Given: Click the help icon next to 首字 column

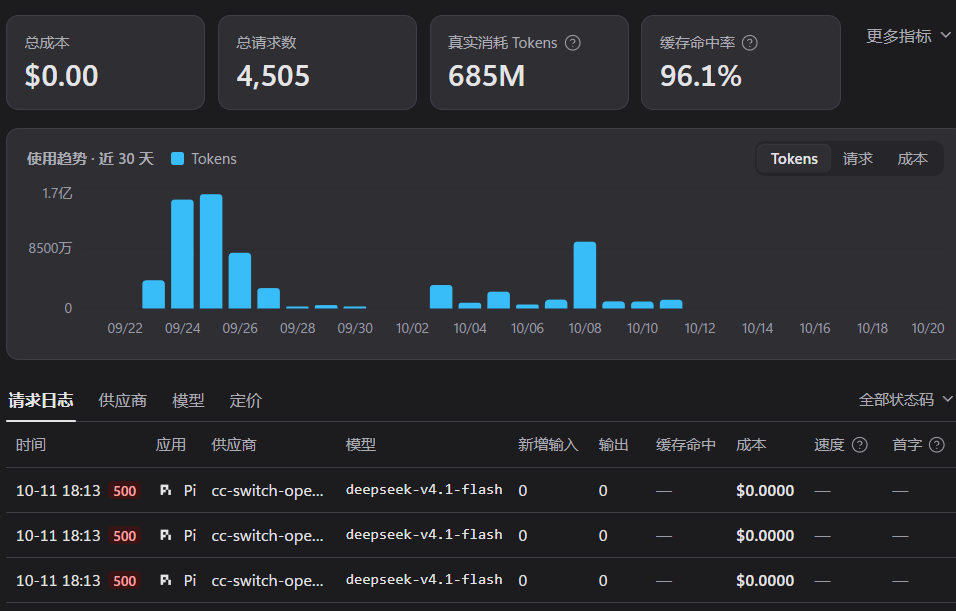Looking at the screenshot, I should tap(936, 445).
